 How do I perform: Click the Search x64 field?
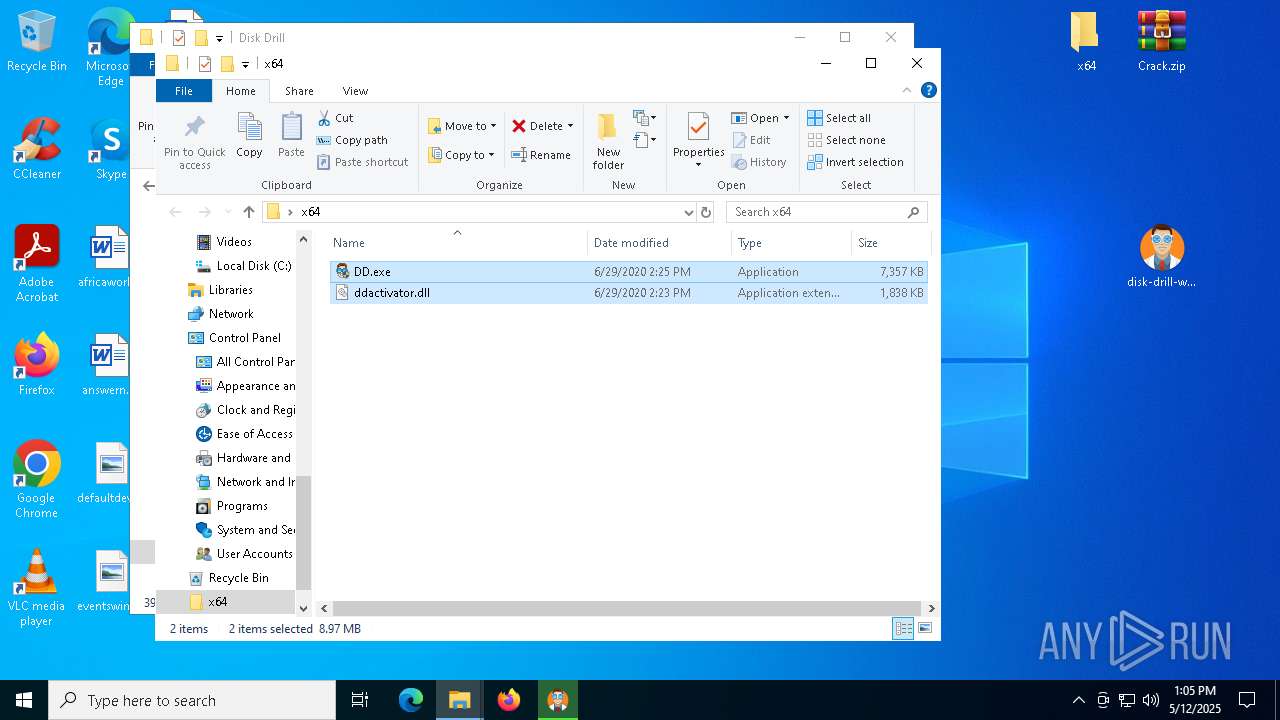tap(827, 212)
